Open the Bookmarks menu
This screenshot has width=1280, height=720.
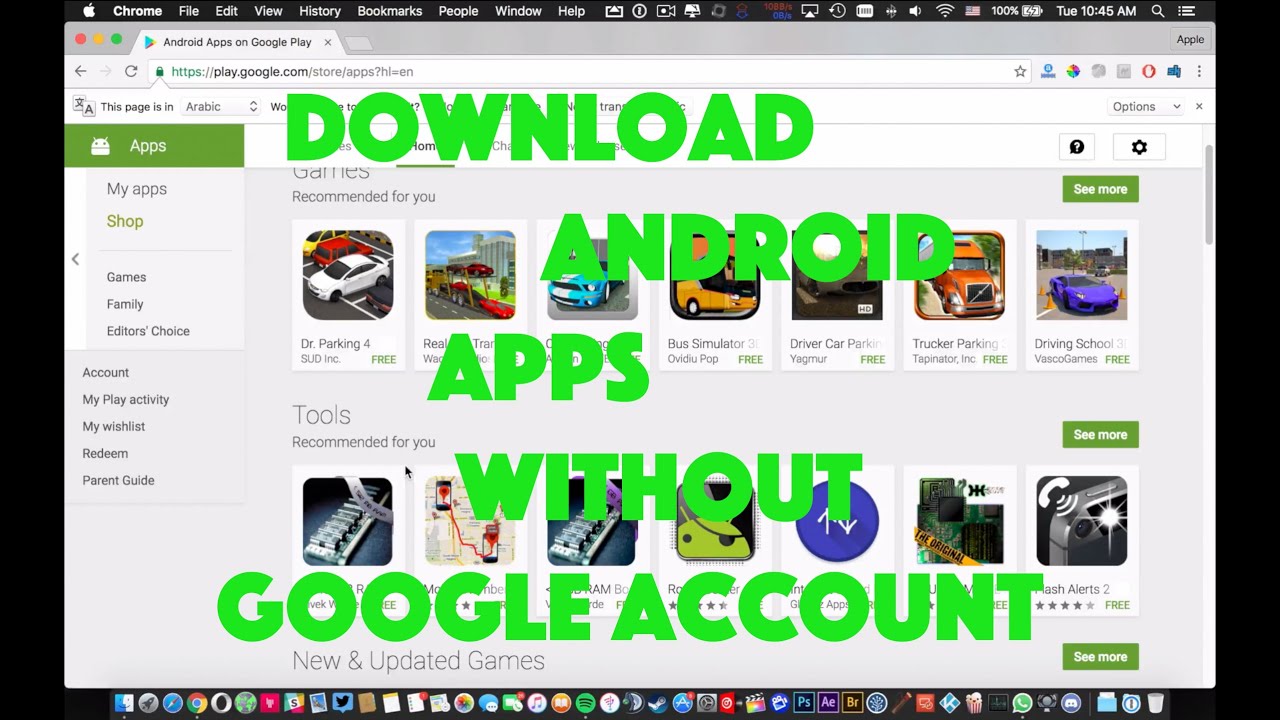click(389, 11)
